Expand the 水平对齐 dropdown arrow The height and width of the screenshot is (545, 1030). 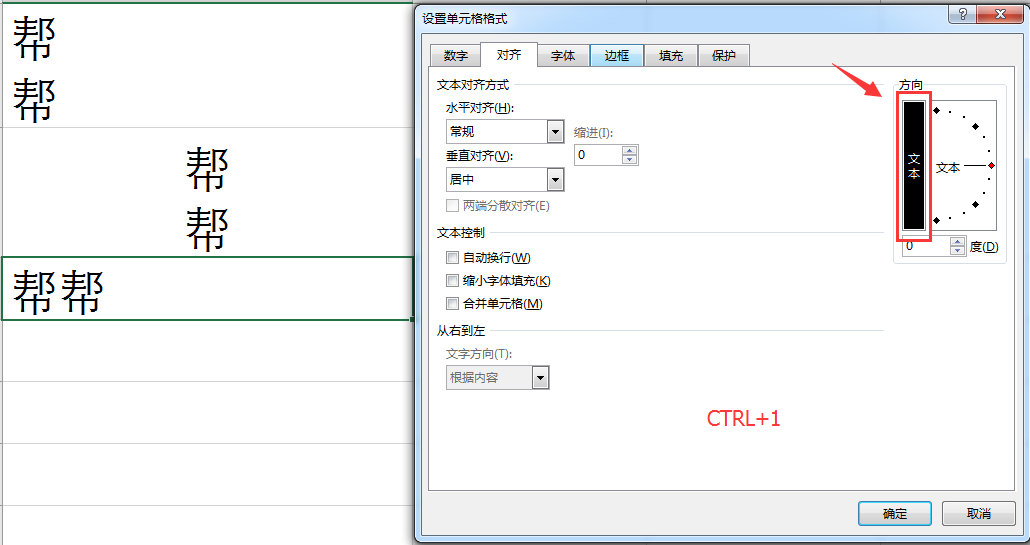556,132
